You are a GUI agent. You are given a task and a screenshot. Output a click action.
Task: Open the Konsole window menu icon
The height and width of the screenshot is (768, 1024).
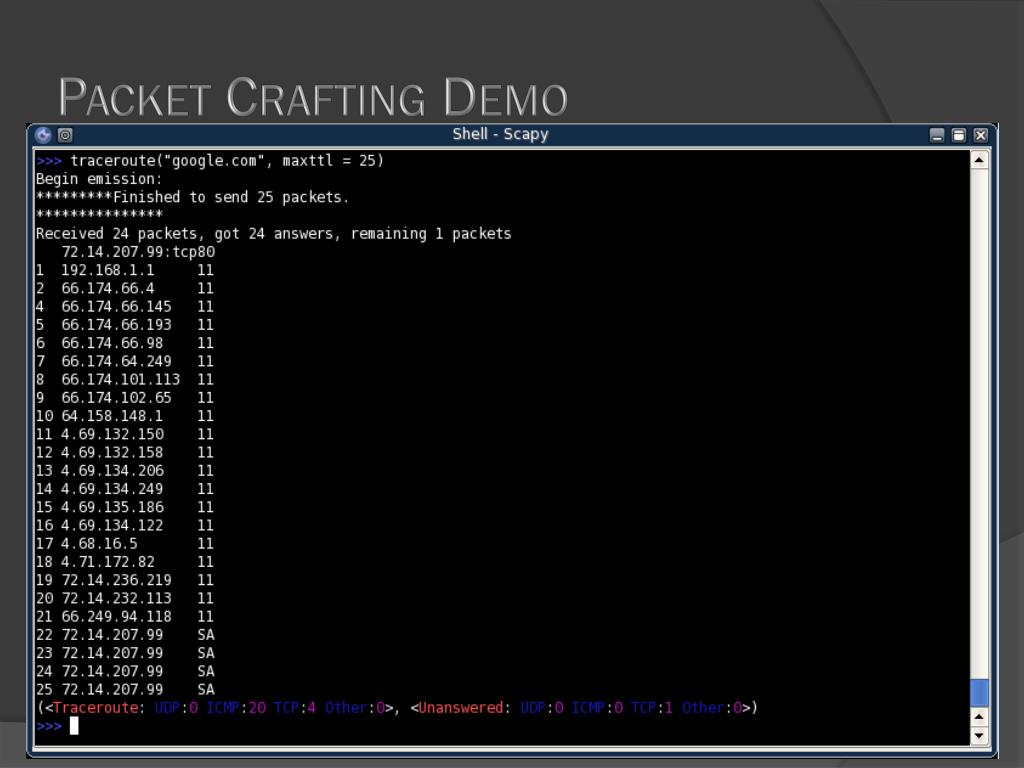coord(43,135)
